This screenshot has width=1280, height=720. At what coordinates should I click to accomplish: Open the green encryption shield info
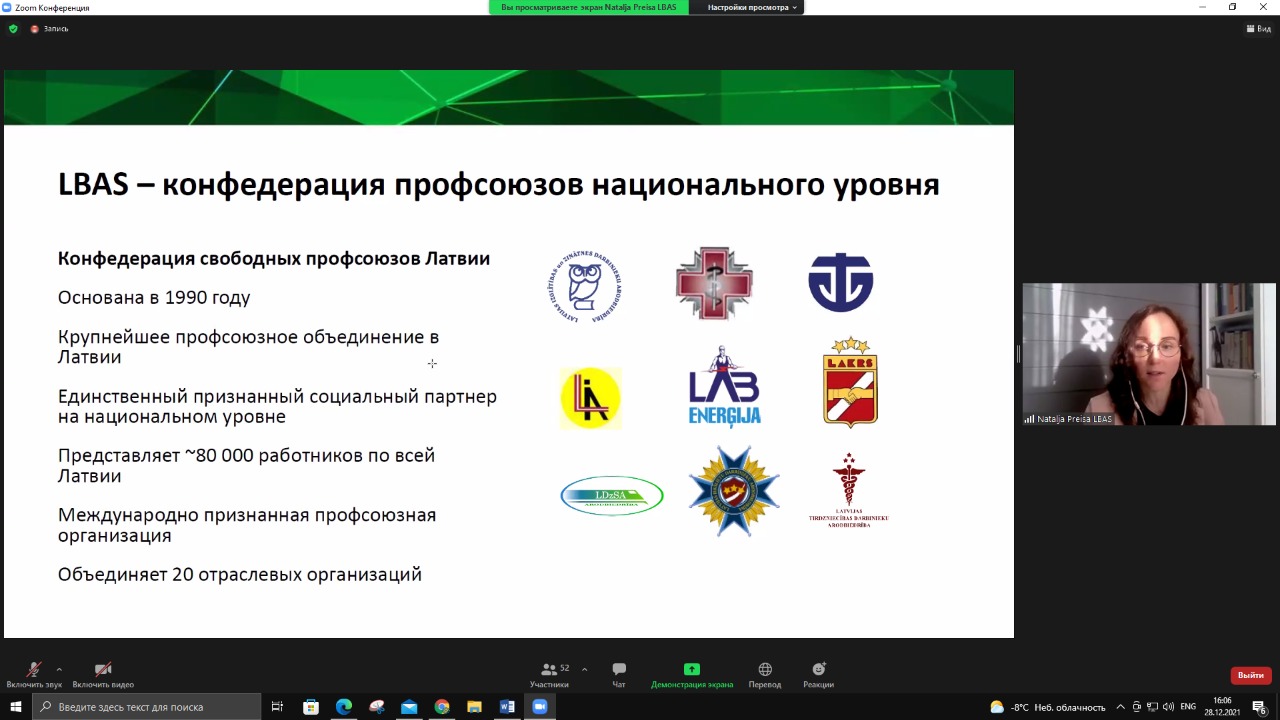pos(13,29)
